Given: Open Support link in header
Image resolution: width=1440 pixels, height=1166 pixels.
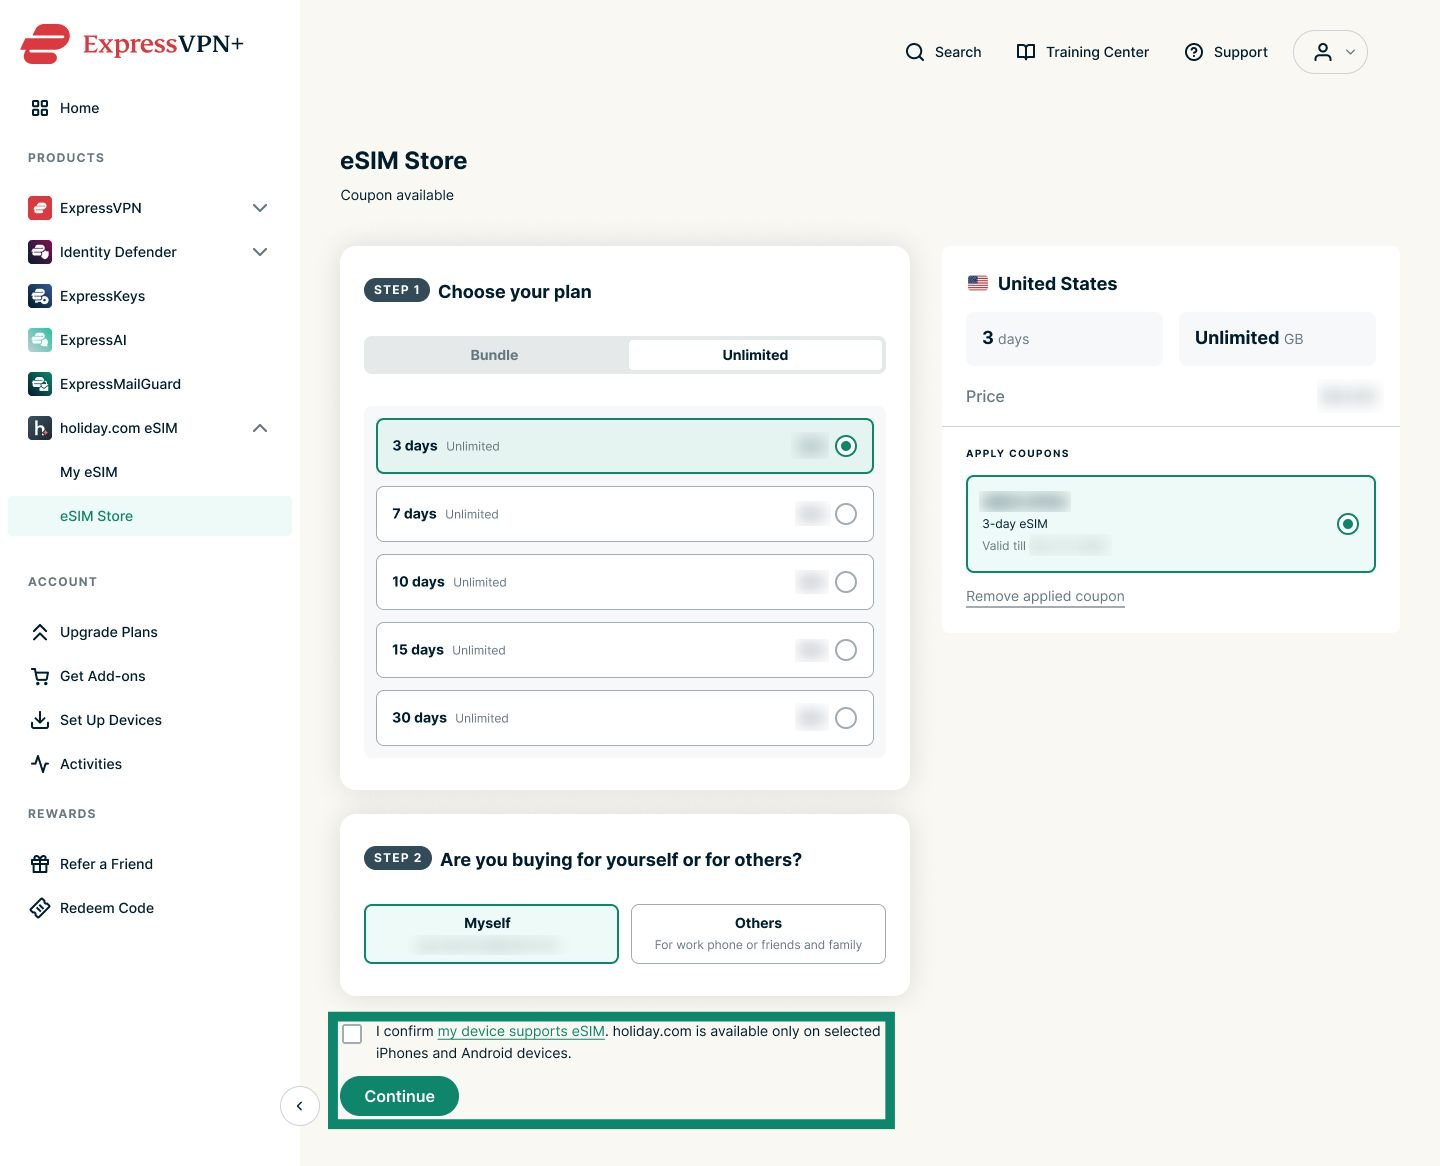Looking at the screenshot, I should tap(1226, 52).
